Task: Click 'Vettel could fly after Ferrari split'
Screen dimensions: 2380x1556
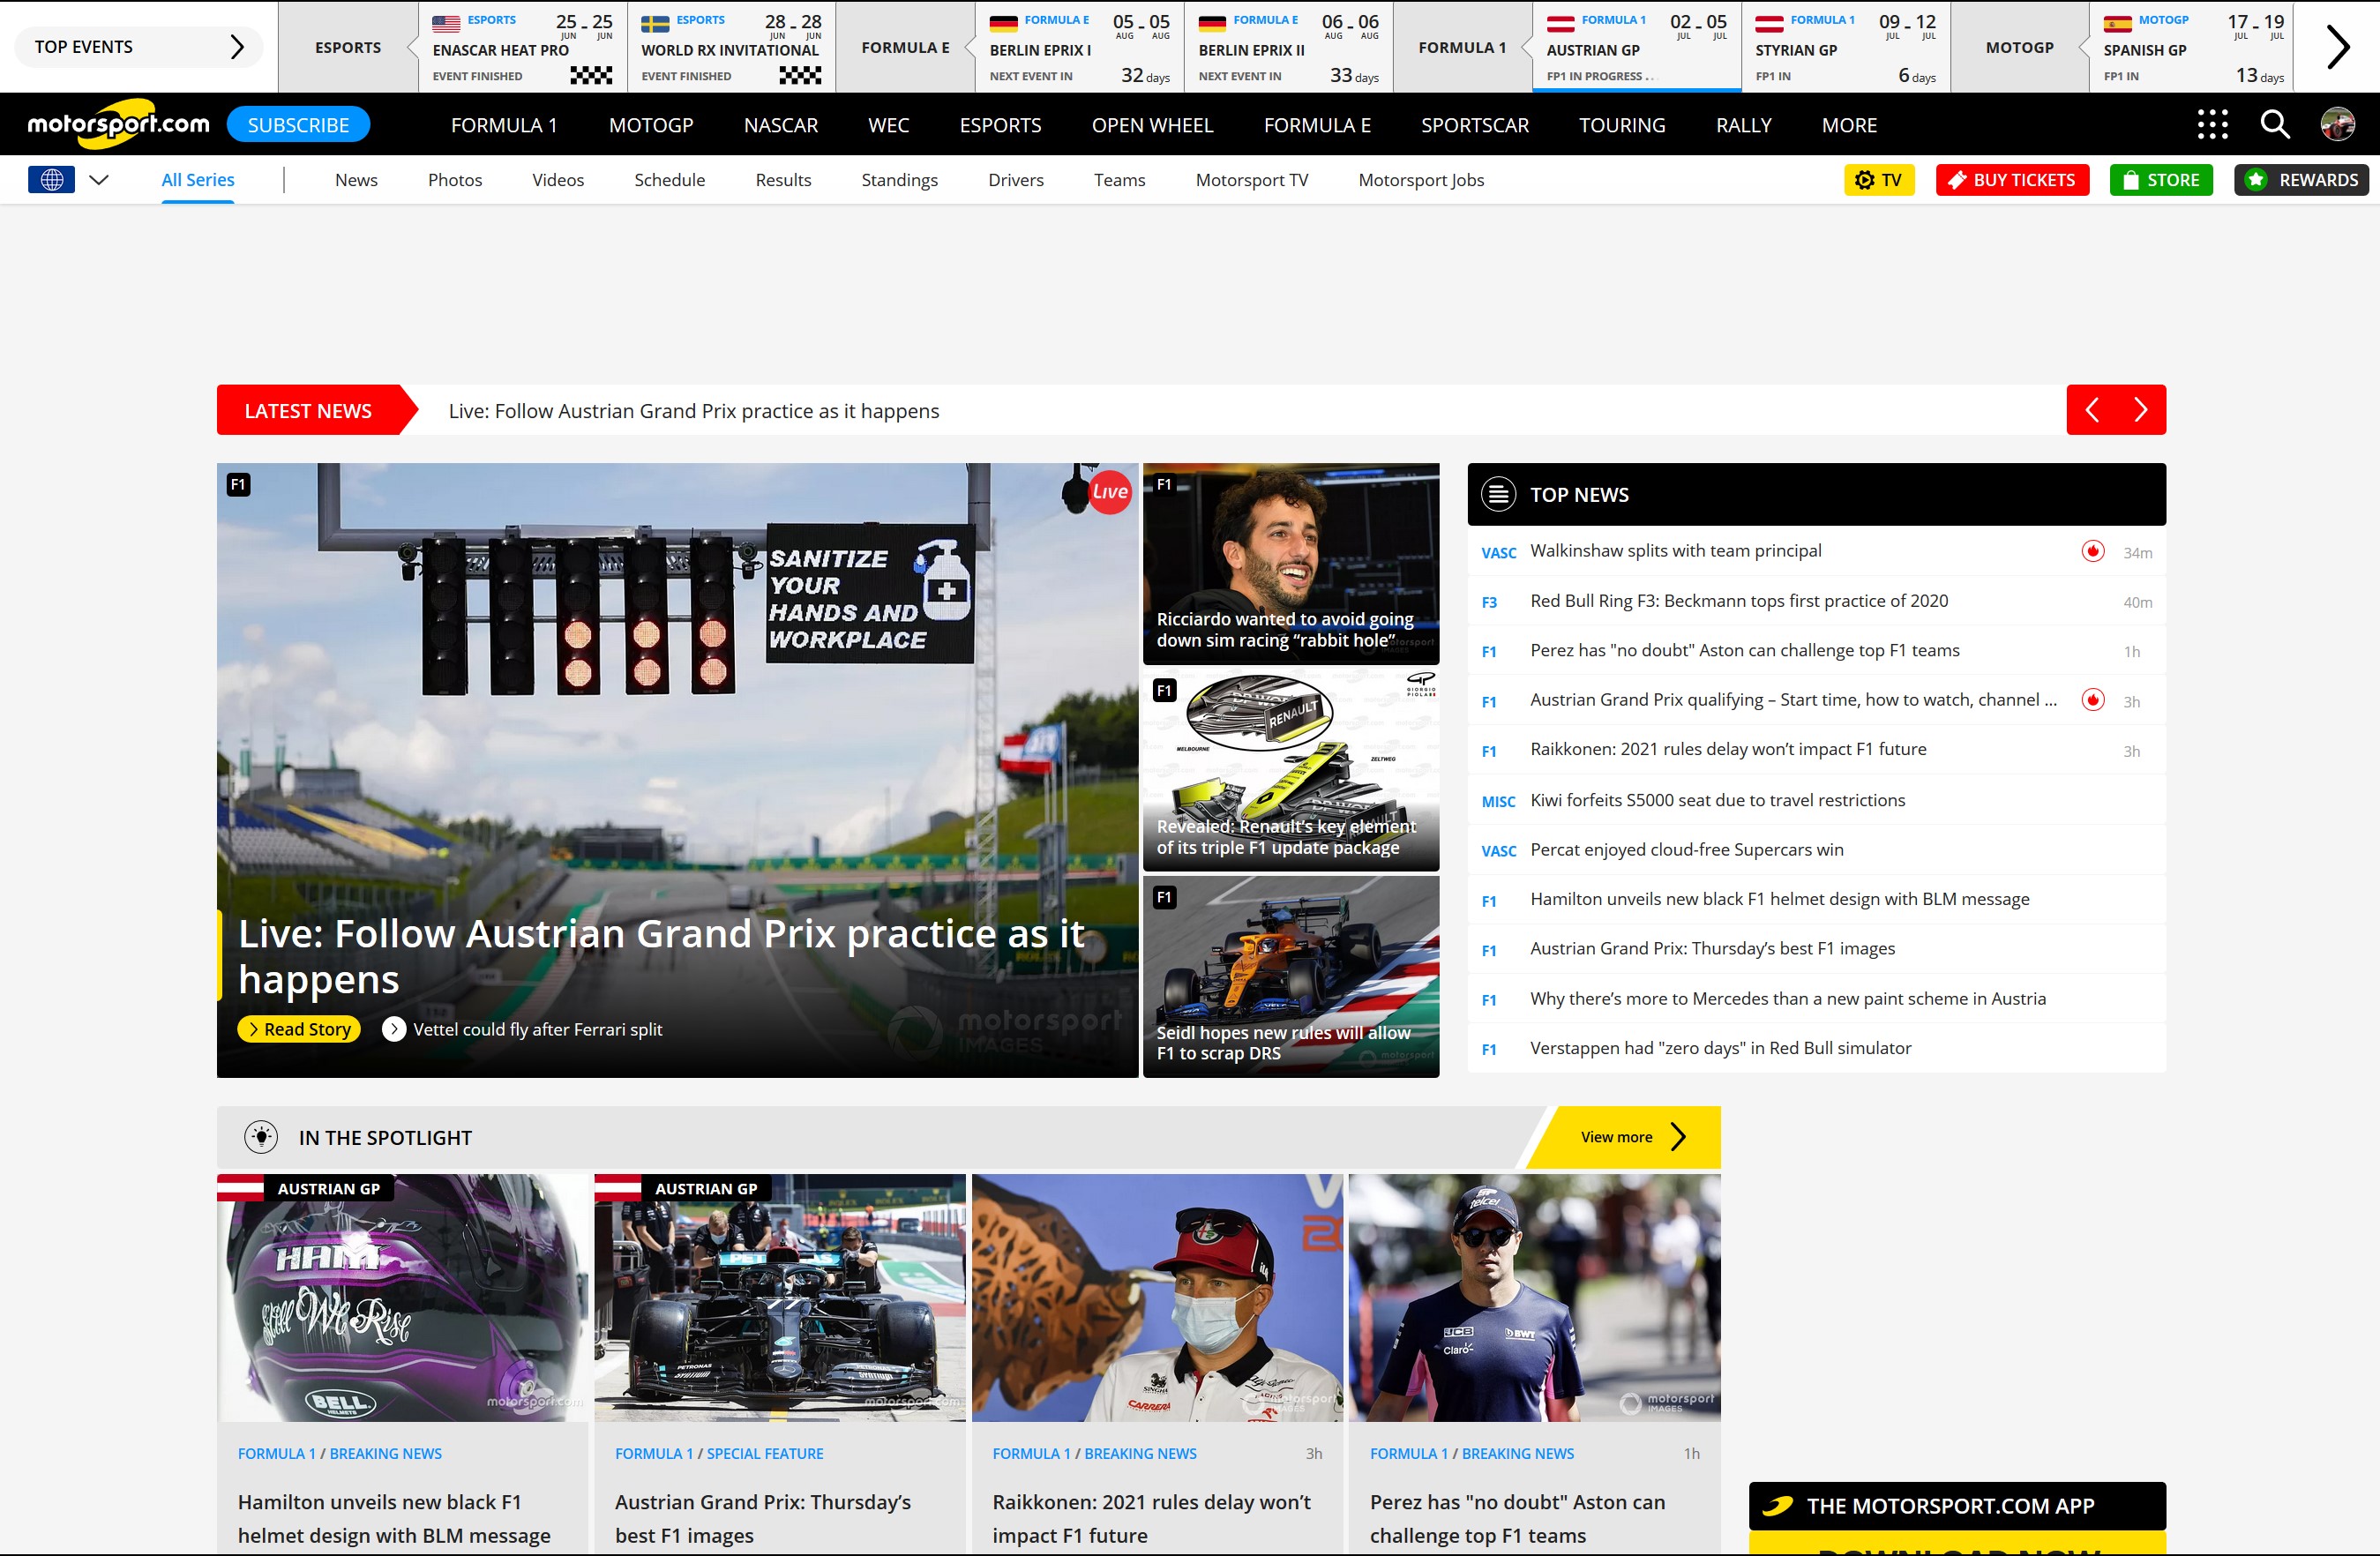Action: (x=538, y=1029)
